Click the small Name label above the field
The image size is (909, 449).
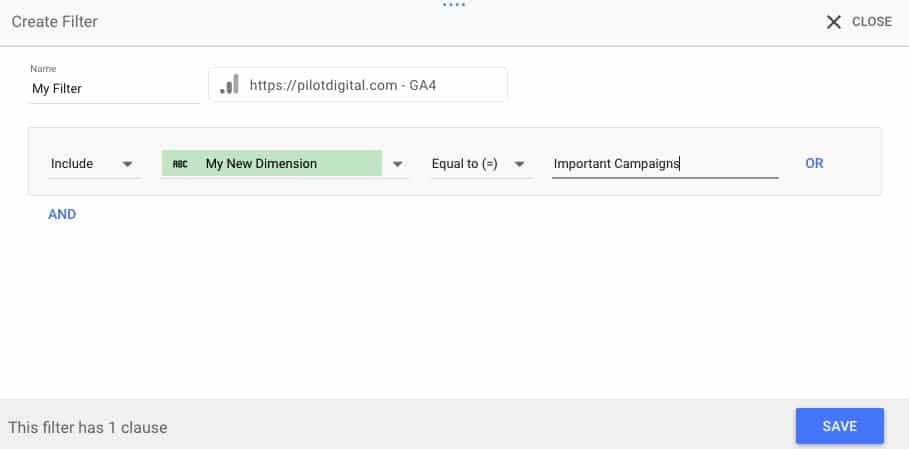42,69
